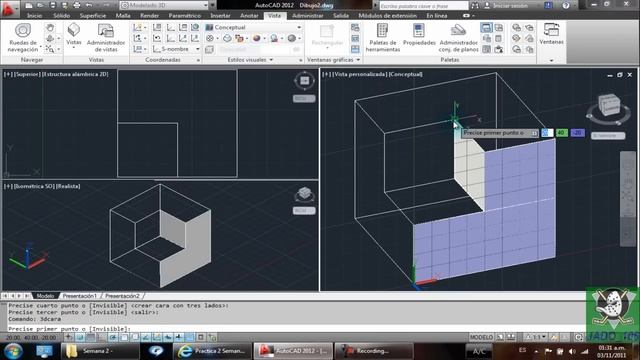This screenshot has width=640, height=360.
Task: Select the Orbit tool in Navegar panel
Action: click(x=50, y=38)
